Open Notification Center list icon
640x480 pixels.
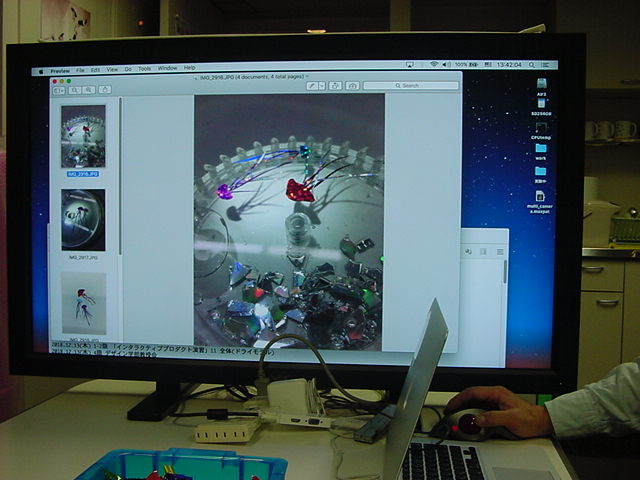(x=546, y=64)
